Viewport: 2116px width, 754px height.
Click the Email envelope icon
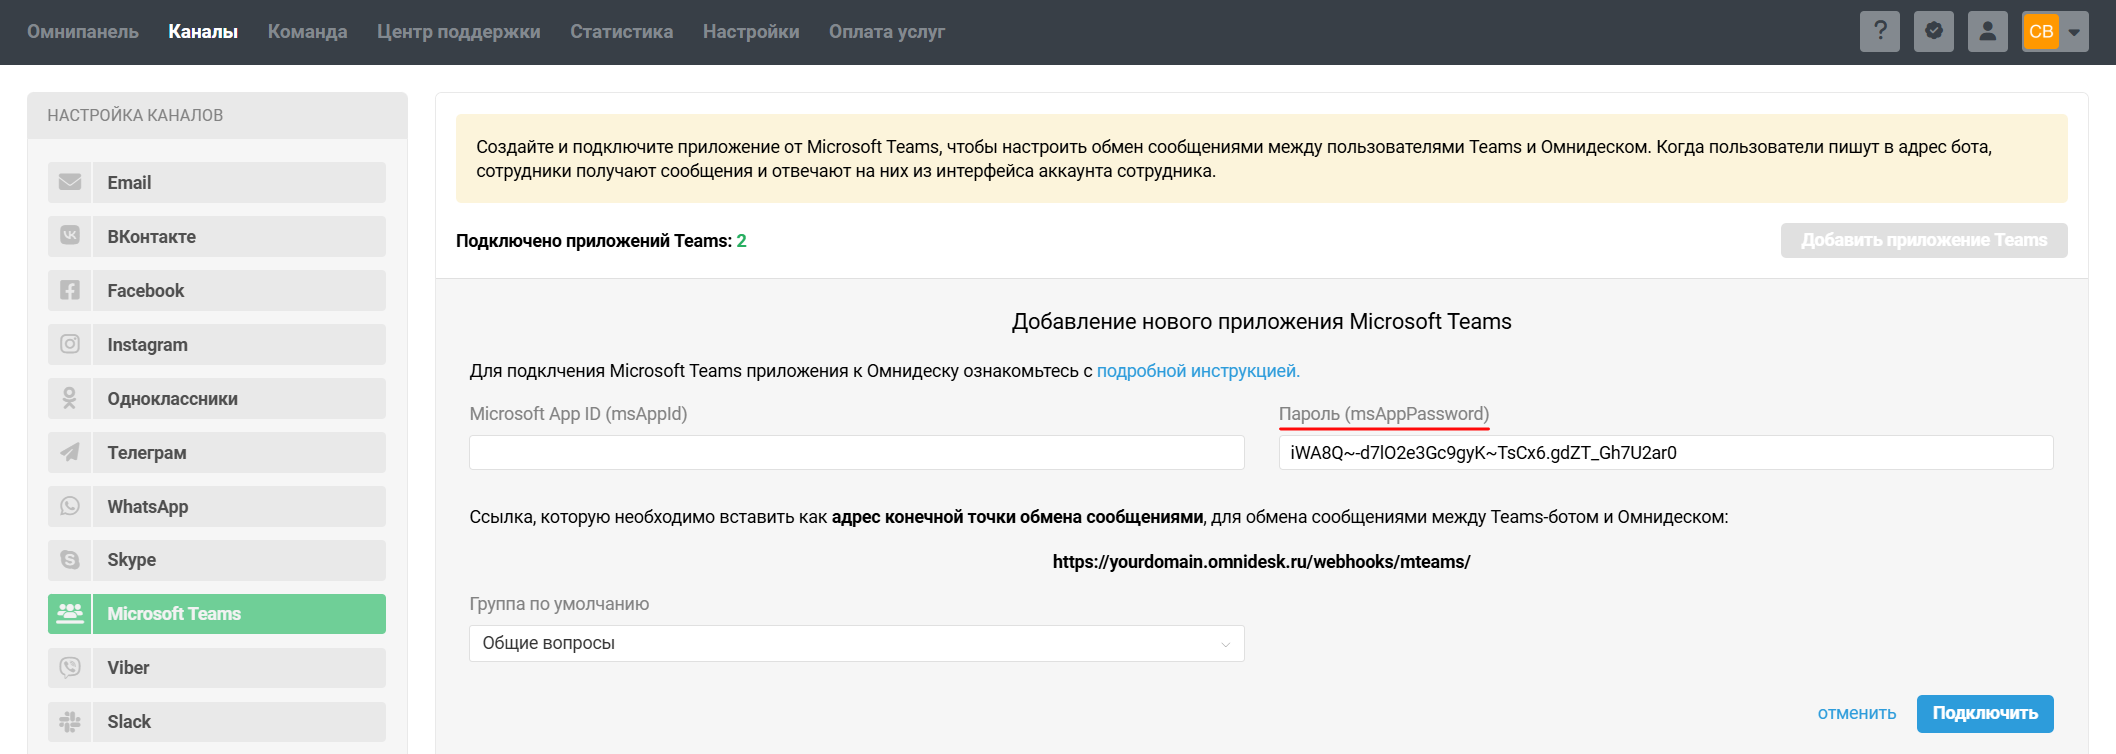click(x=70, y=182)
